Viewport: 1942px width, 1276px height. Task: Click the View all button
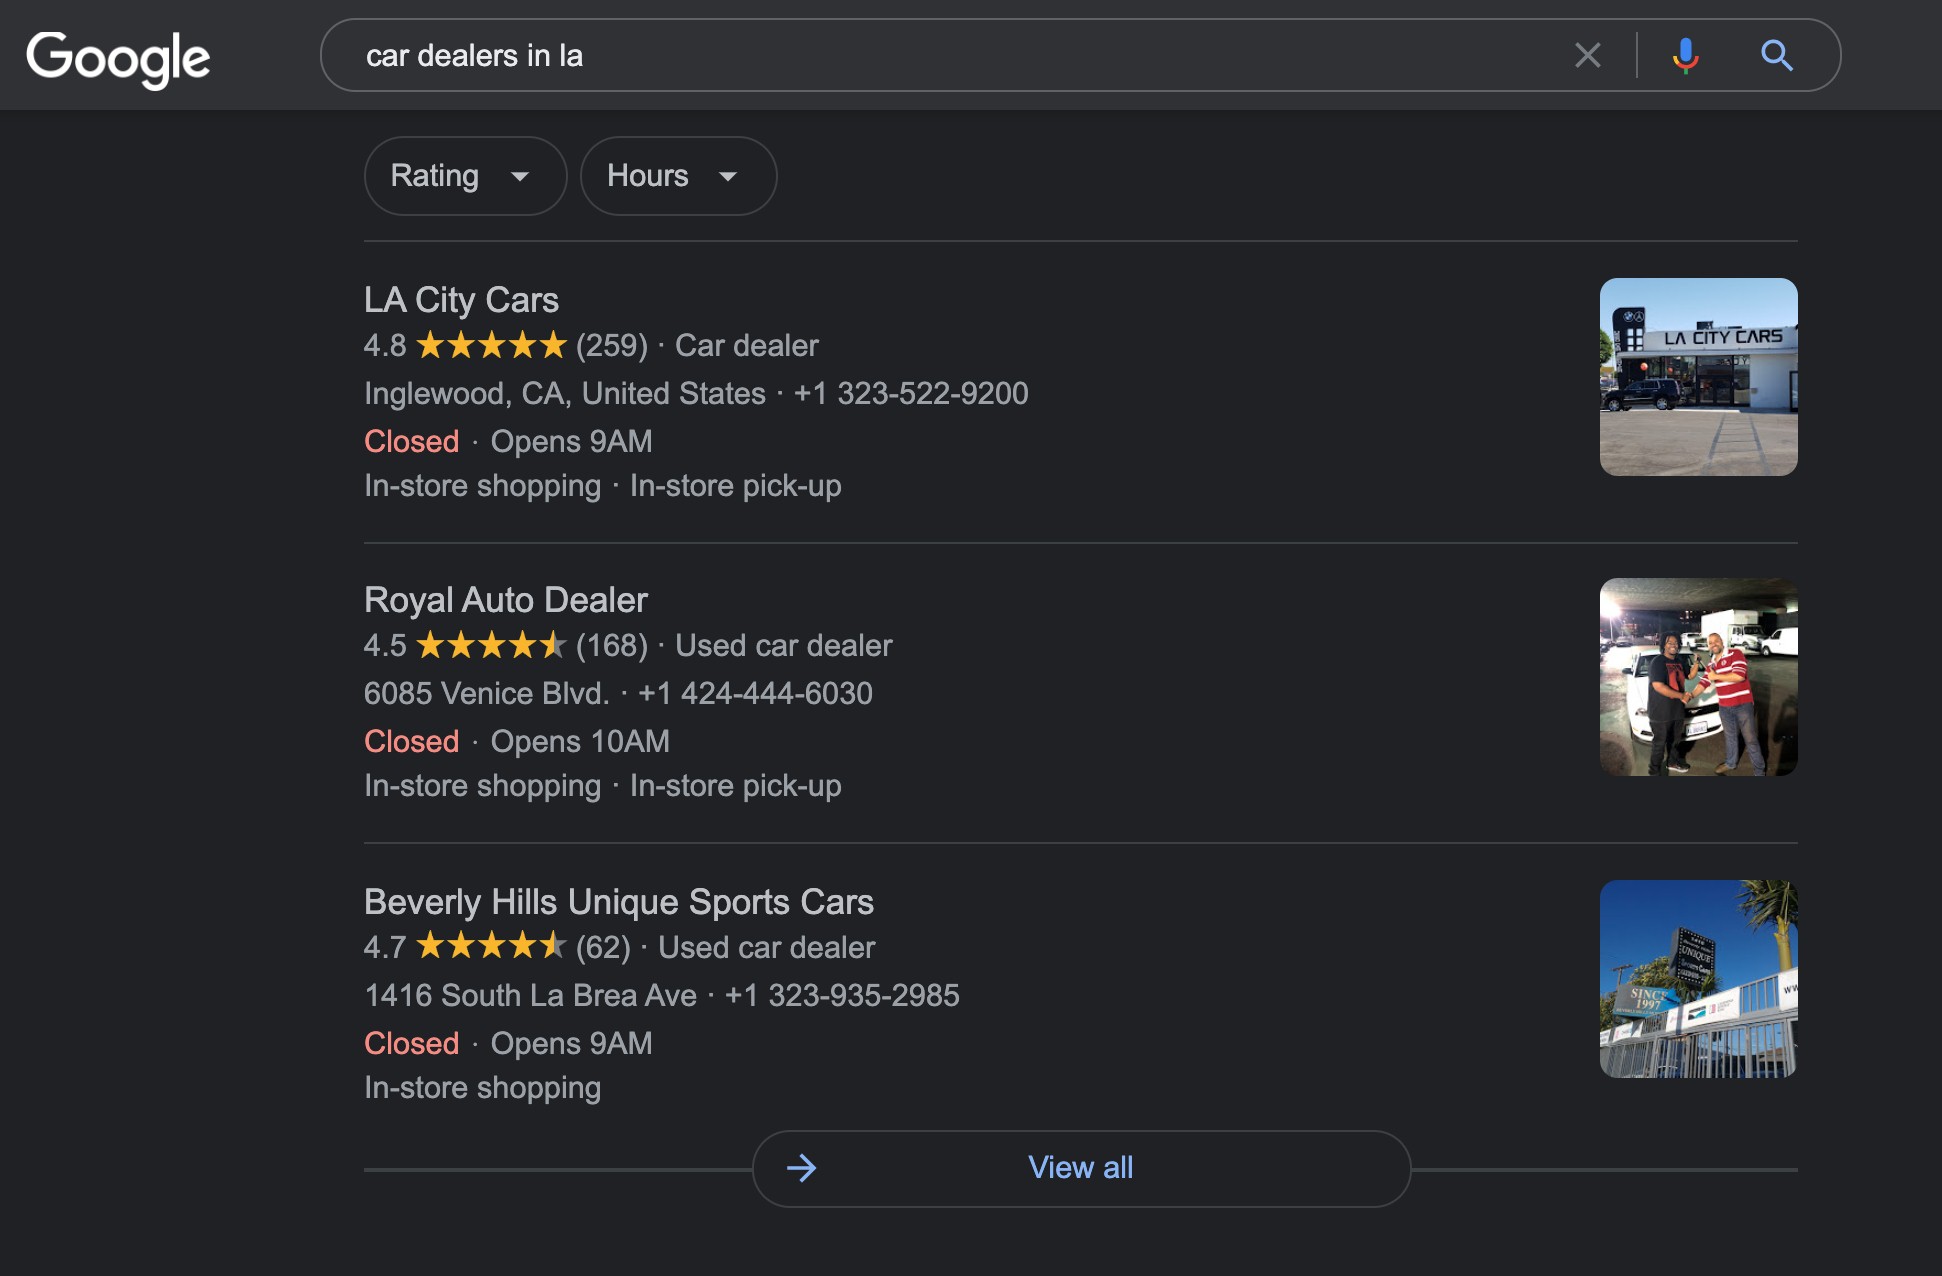pyautogui.click(x=1081, y=1168)
